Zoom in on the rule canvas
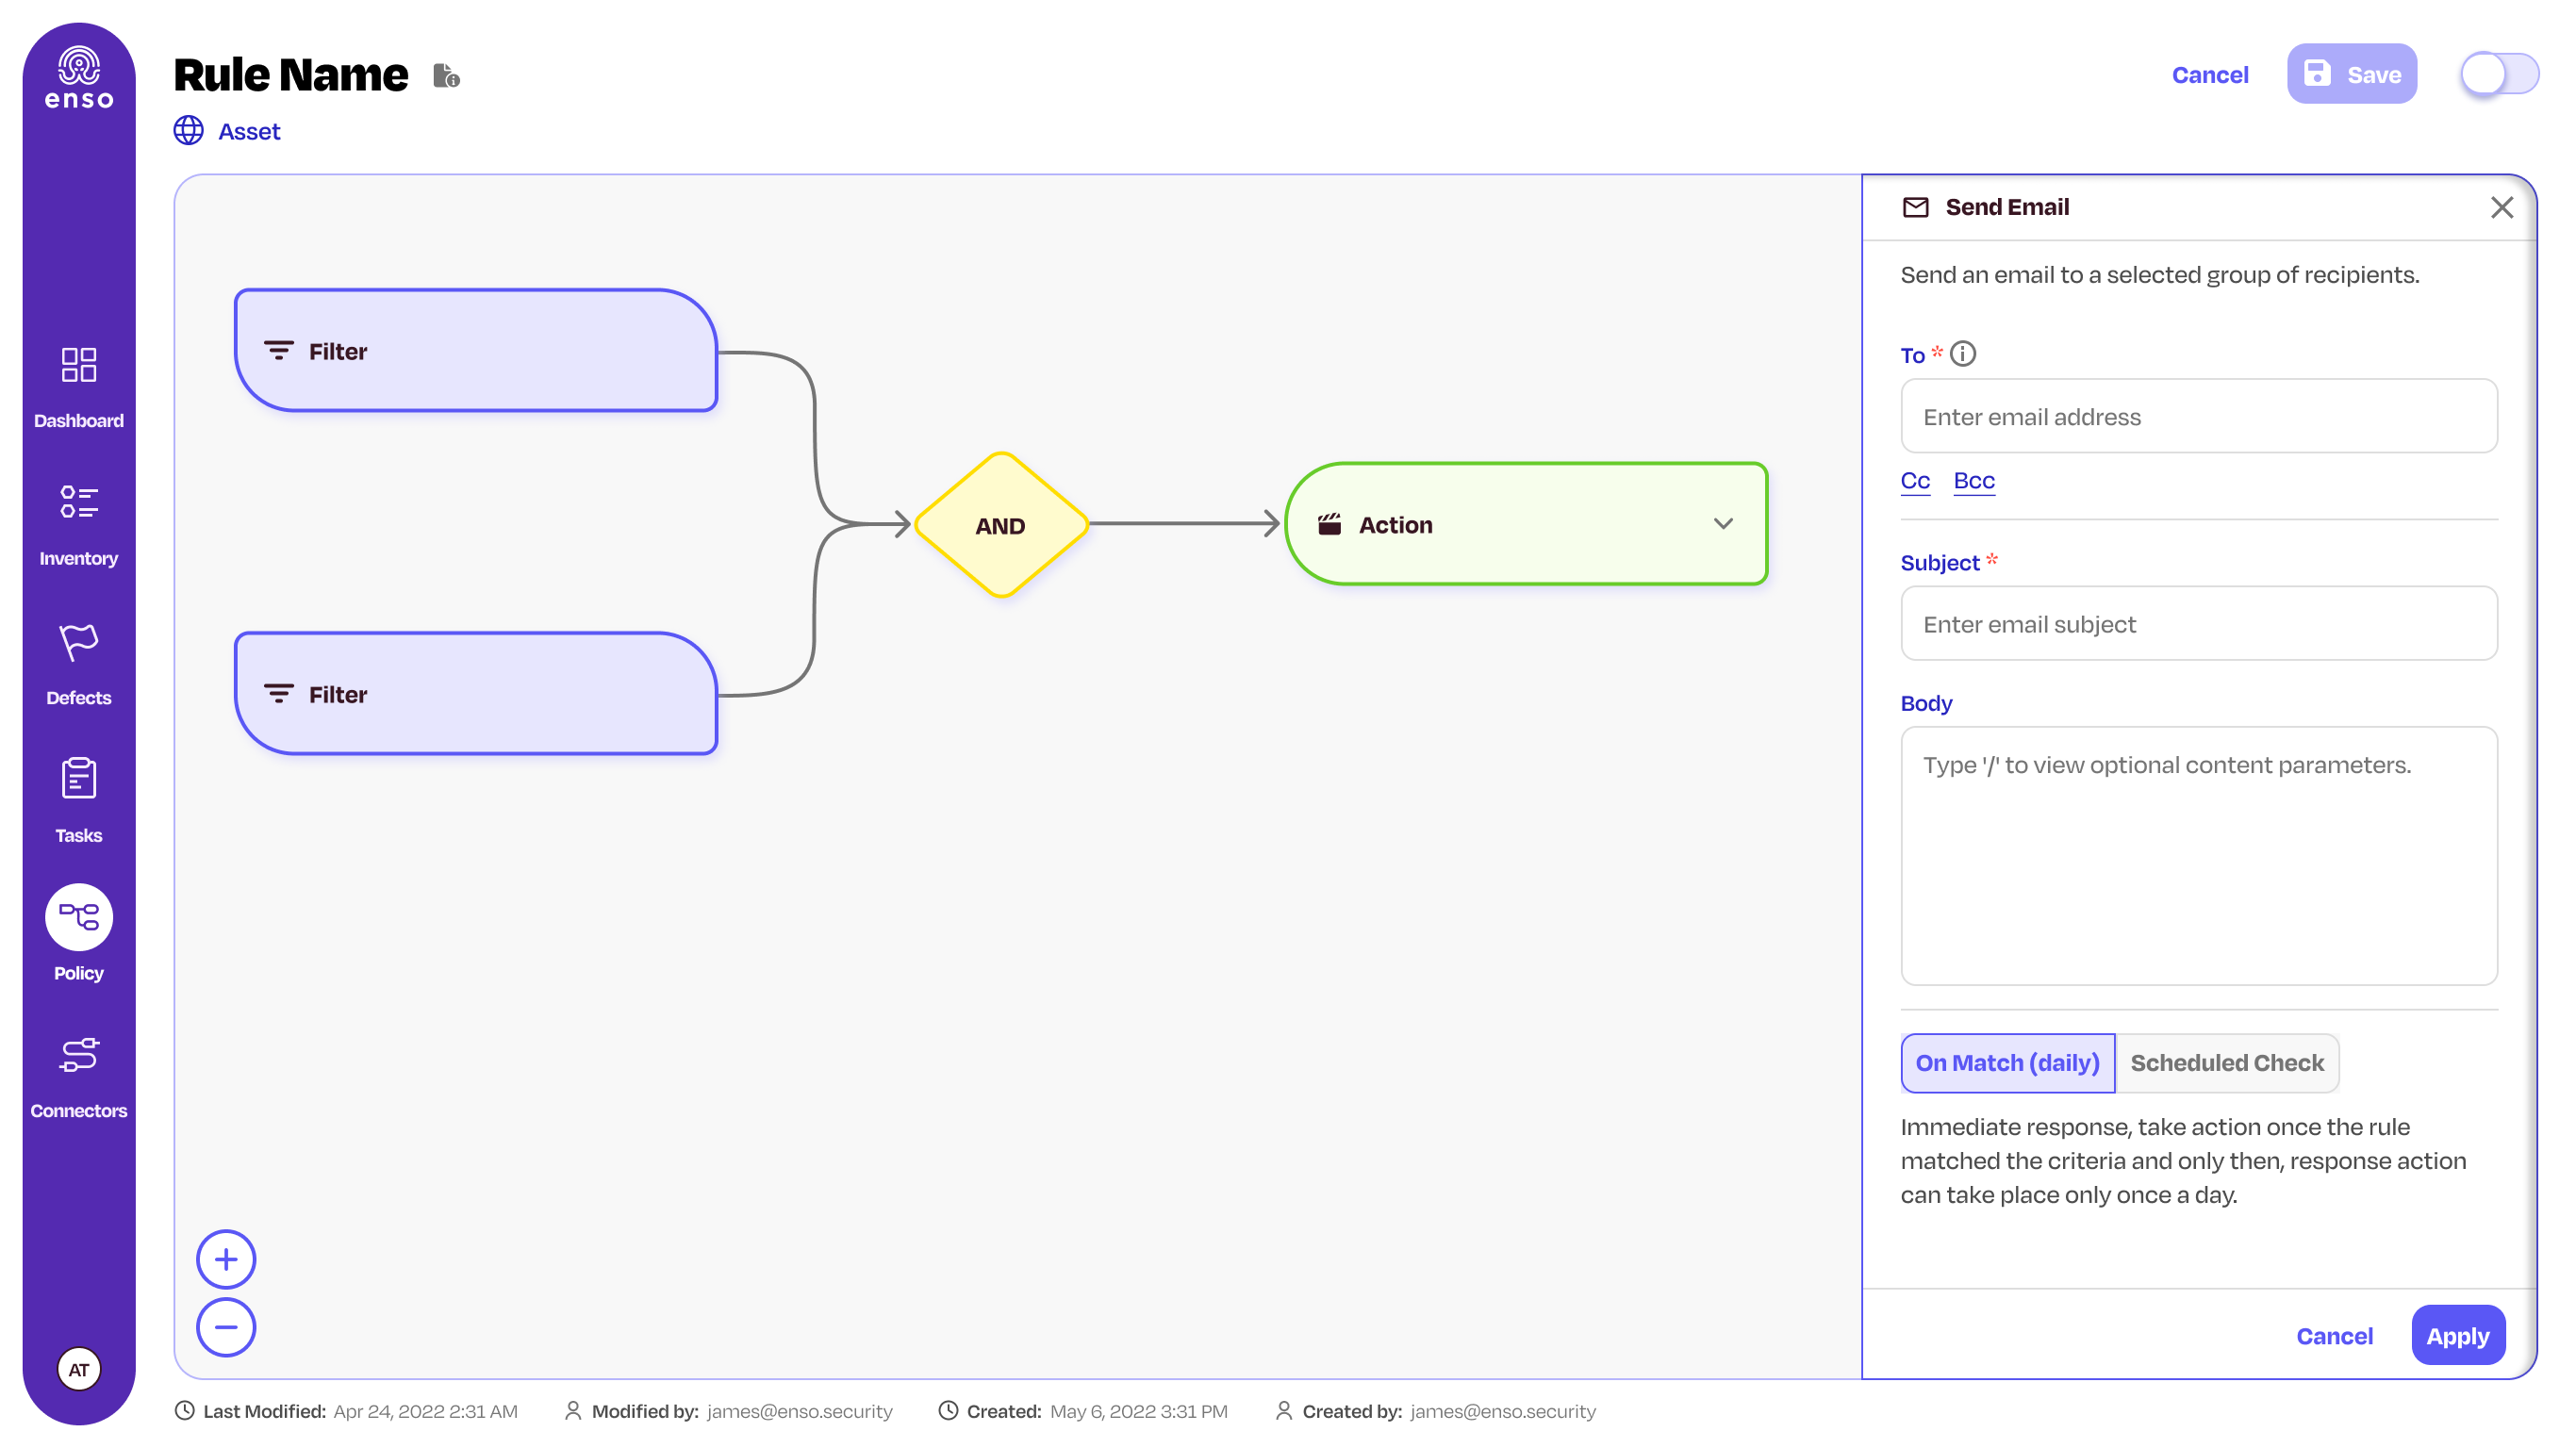 (x=226, y=1259)
